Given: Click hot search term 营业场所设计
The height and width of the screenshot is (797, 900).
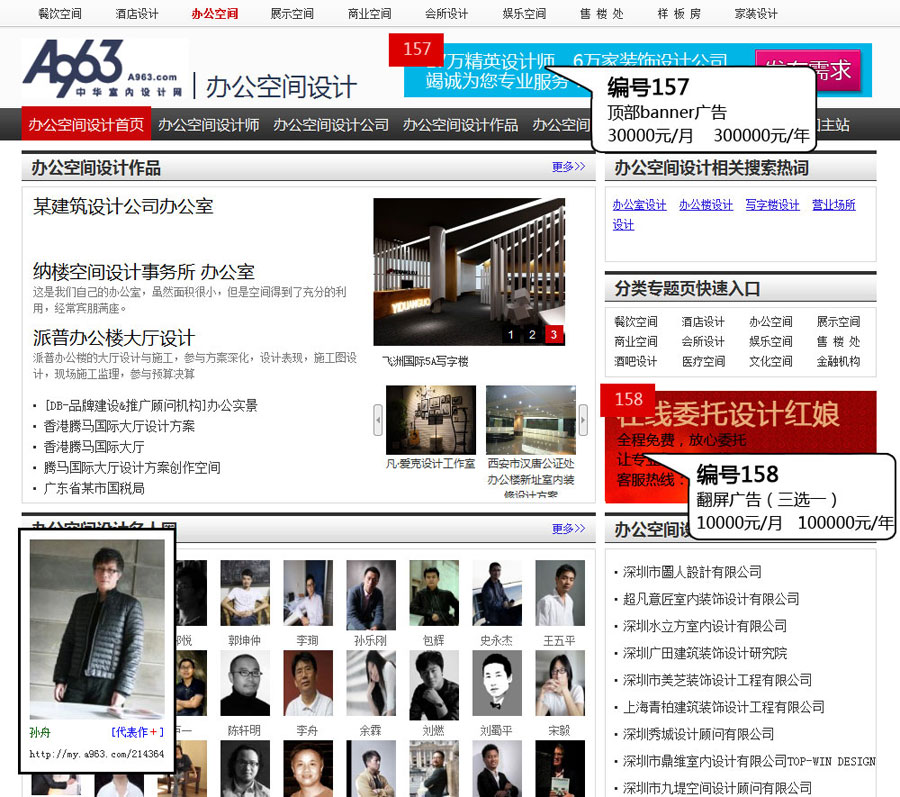Looking at the screenshot, I should [834, 205].
